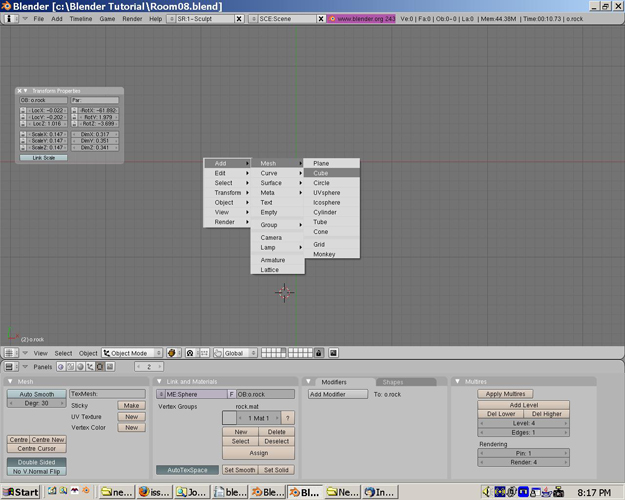Click the ME:Sphere mesh name field
The width and height of the screenshot is (625, 500).
[195, 394]
